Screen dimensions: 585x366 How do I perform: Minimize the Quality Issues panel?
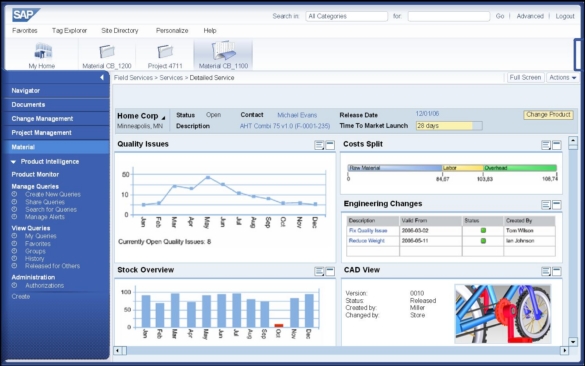[x=330, y=145]
